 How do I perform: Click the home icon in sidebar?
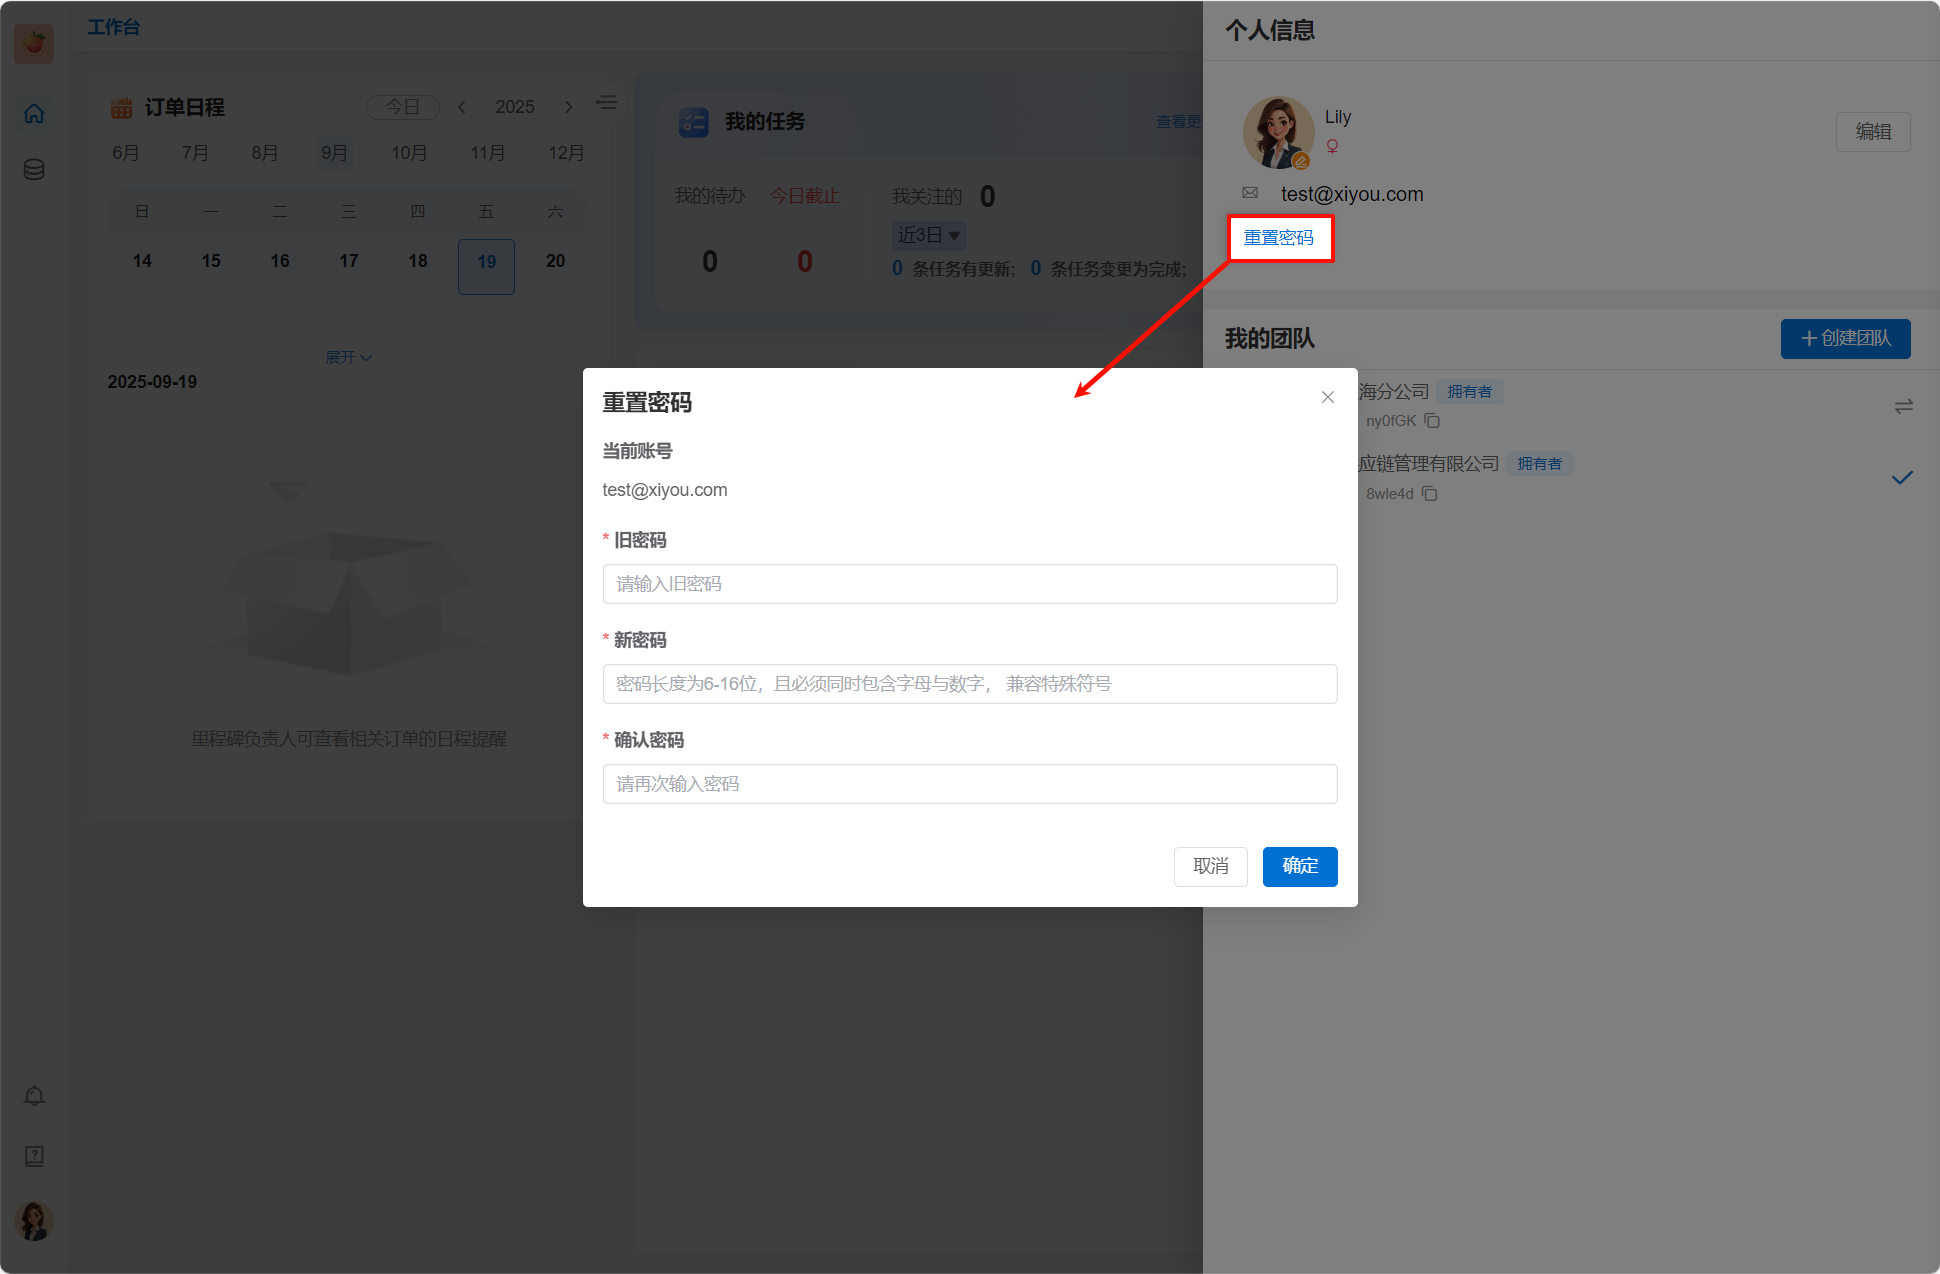(x=34, y=114)
